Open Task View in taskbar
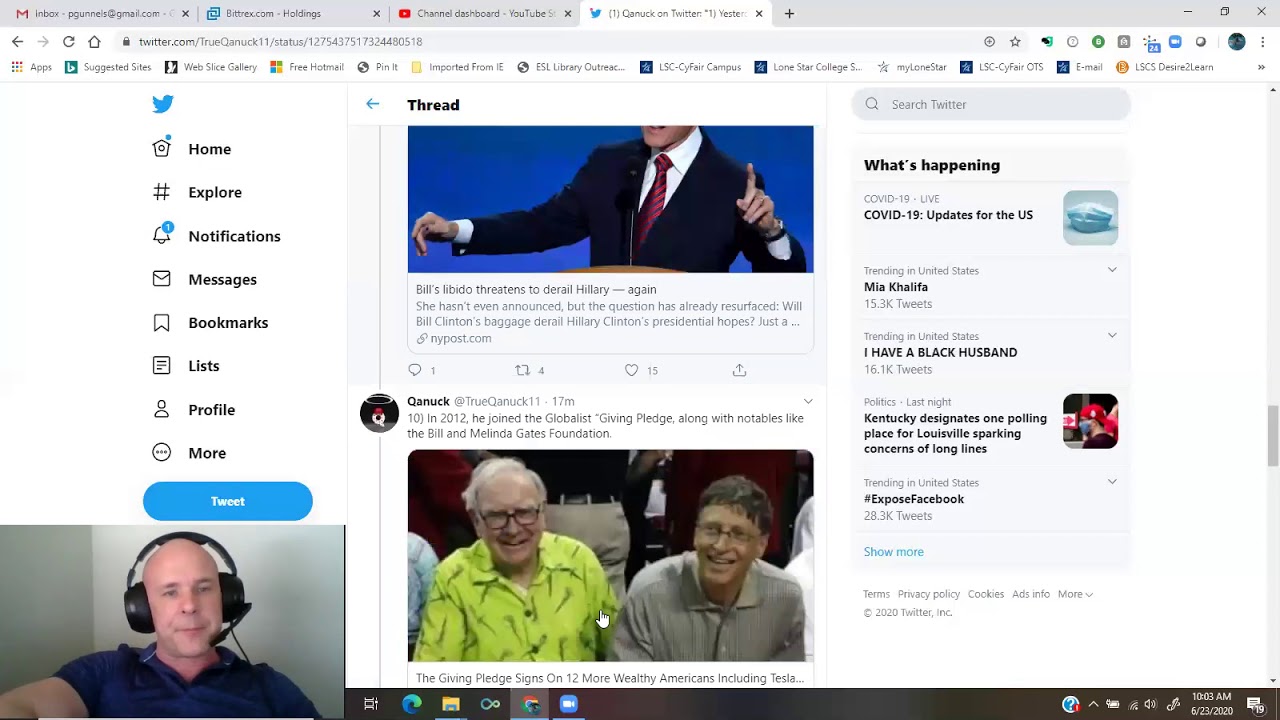 click(x=371, y=704)
